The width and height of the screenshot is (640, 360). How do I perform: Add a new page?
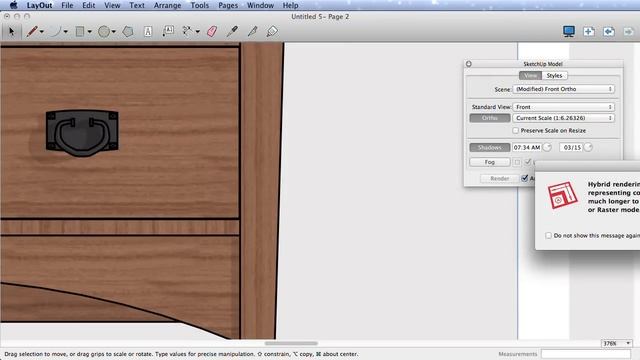(x=589, y=31)
